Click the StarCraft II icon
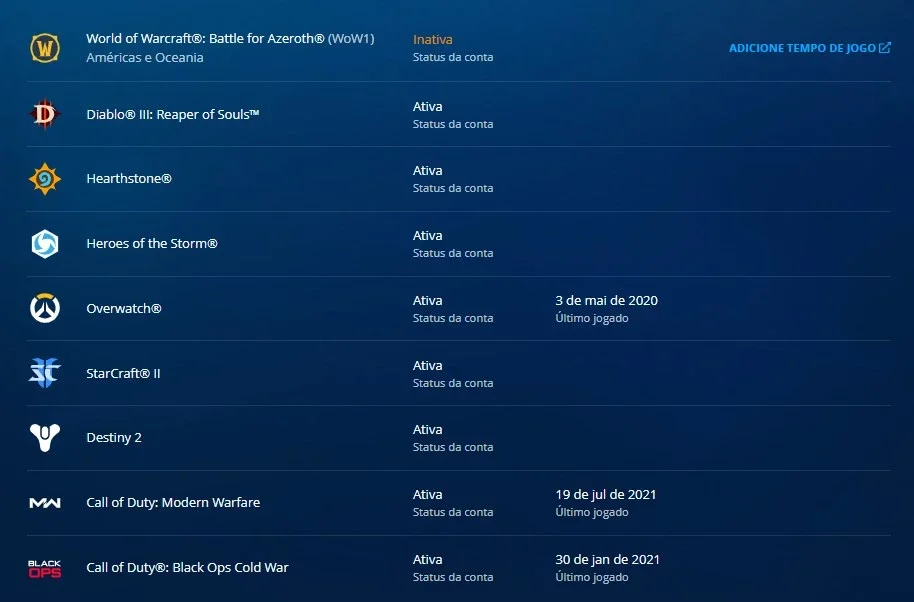Image resolution: width=914 pixels, height=602 pixels. tap(45, 373)
